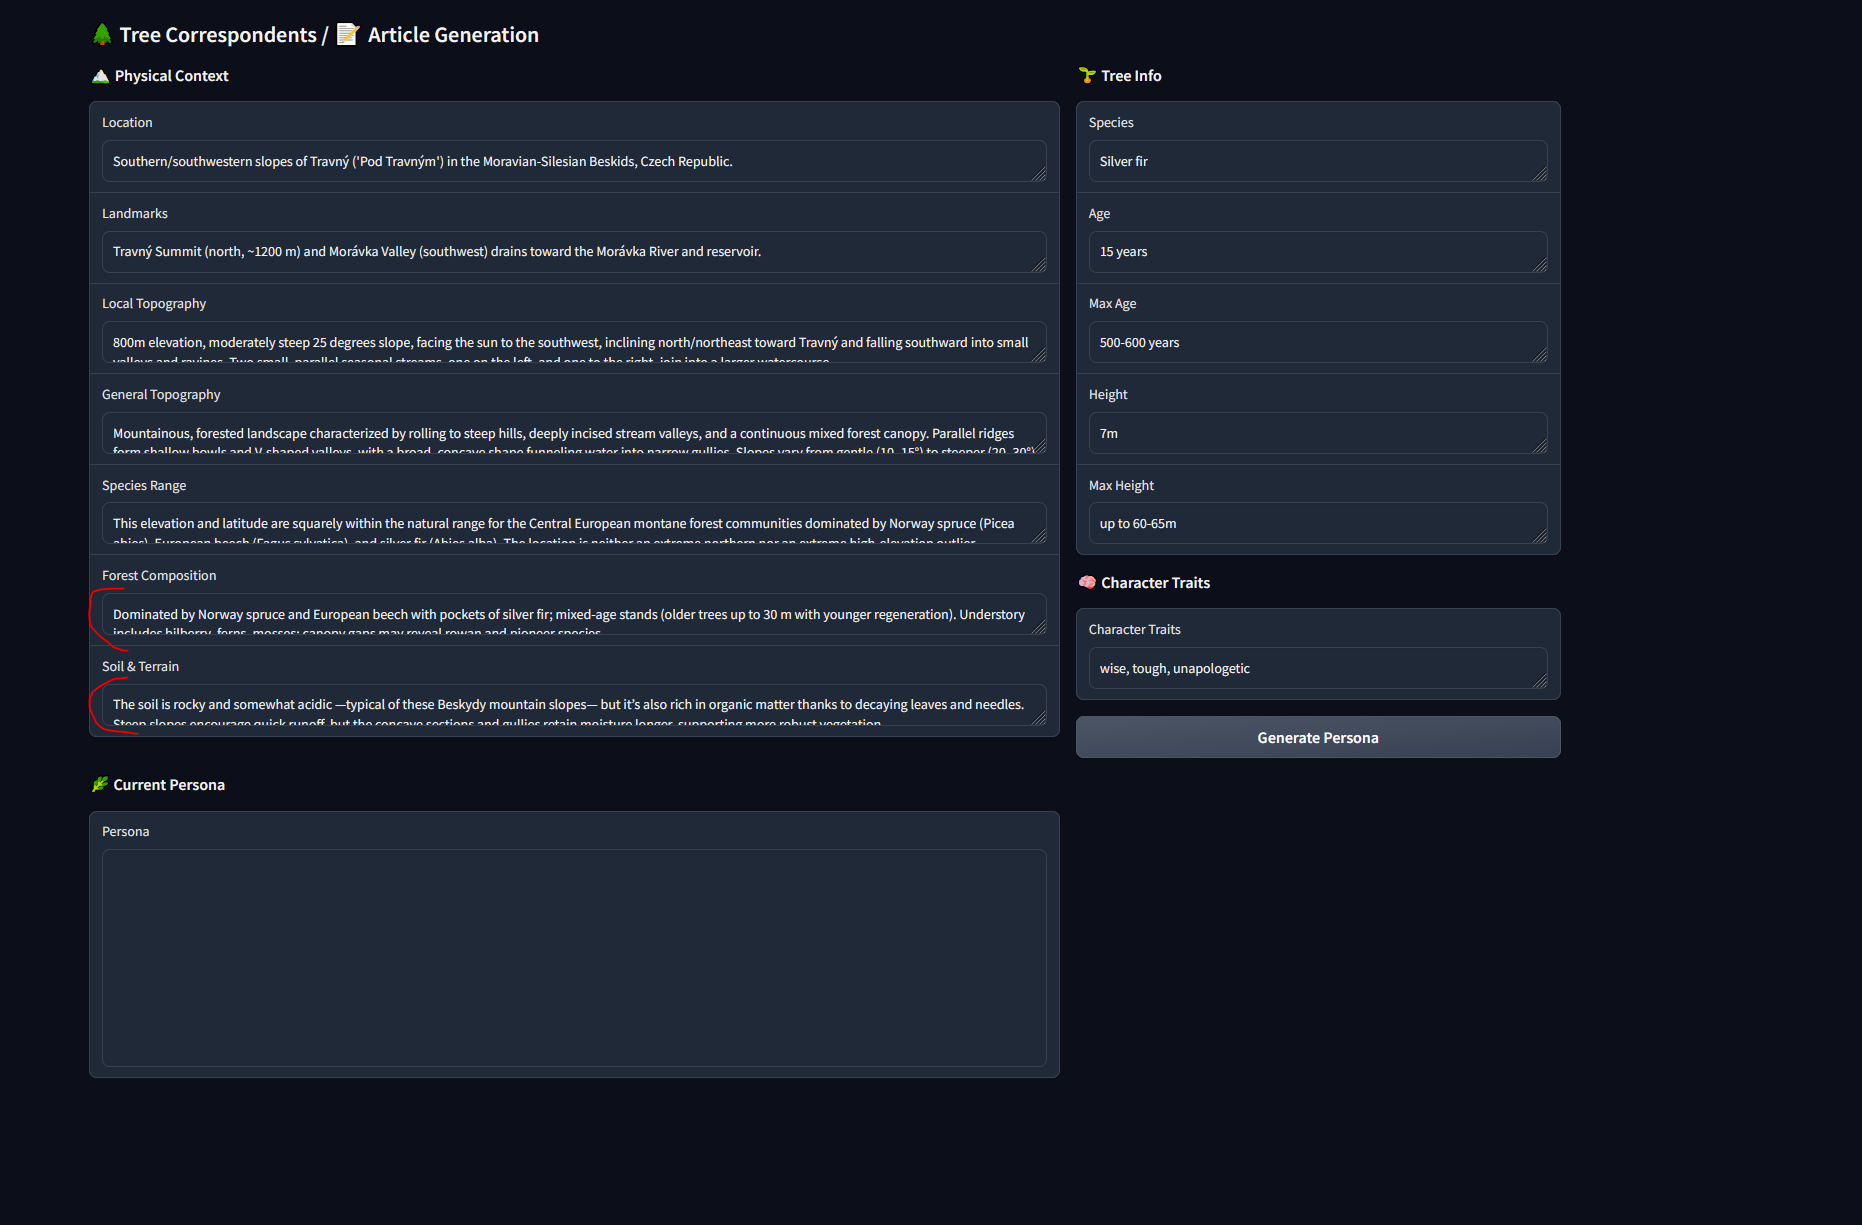Click the tree emoji icon beside Tree Correspondents
The height and width of the screenshot is (1225, 1862).
pos(102,35)
